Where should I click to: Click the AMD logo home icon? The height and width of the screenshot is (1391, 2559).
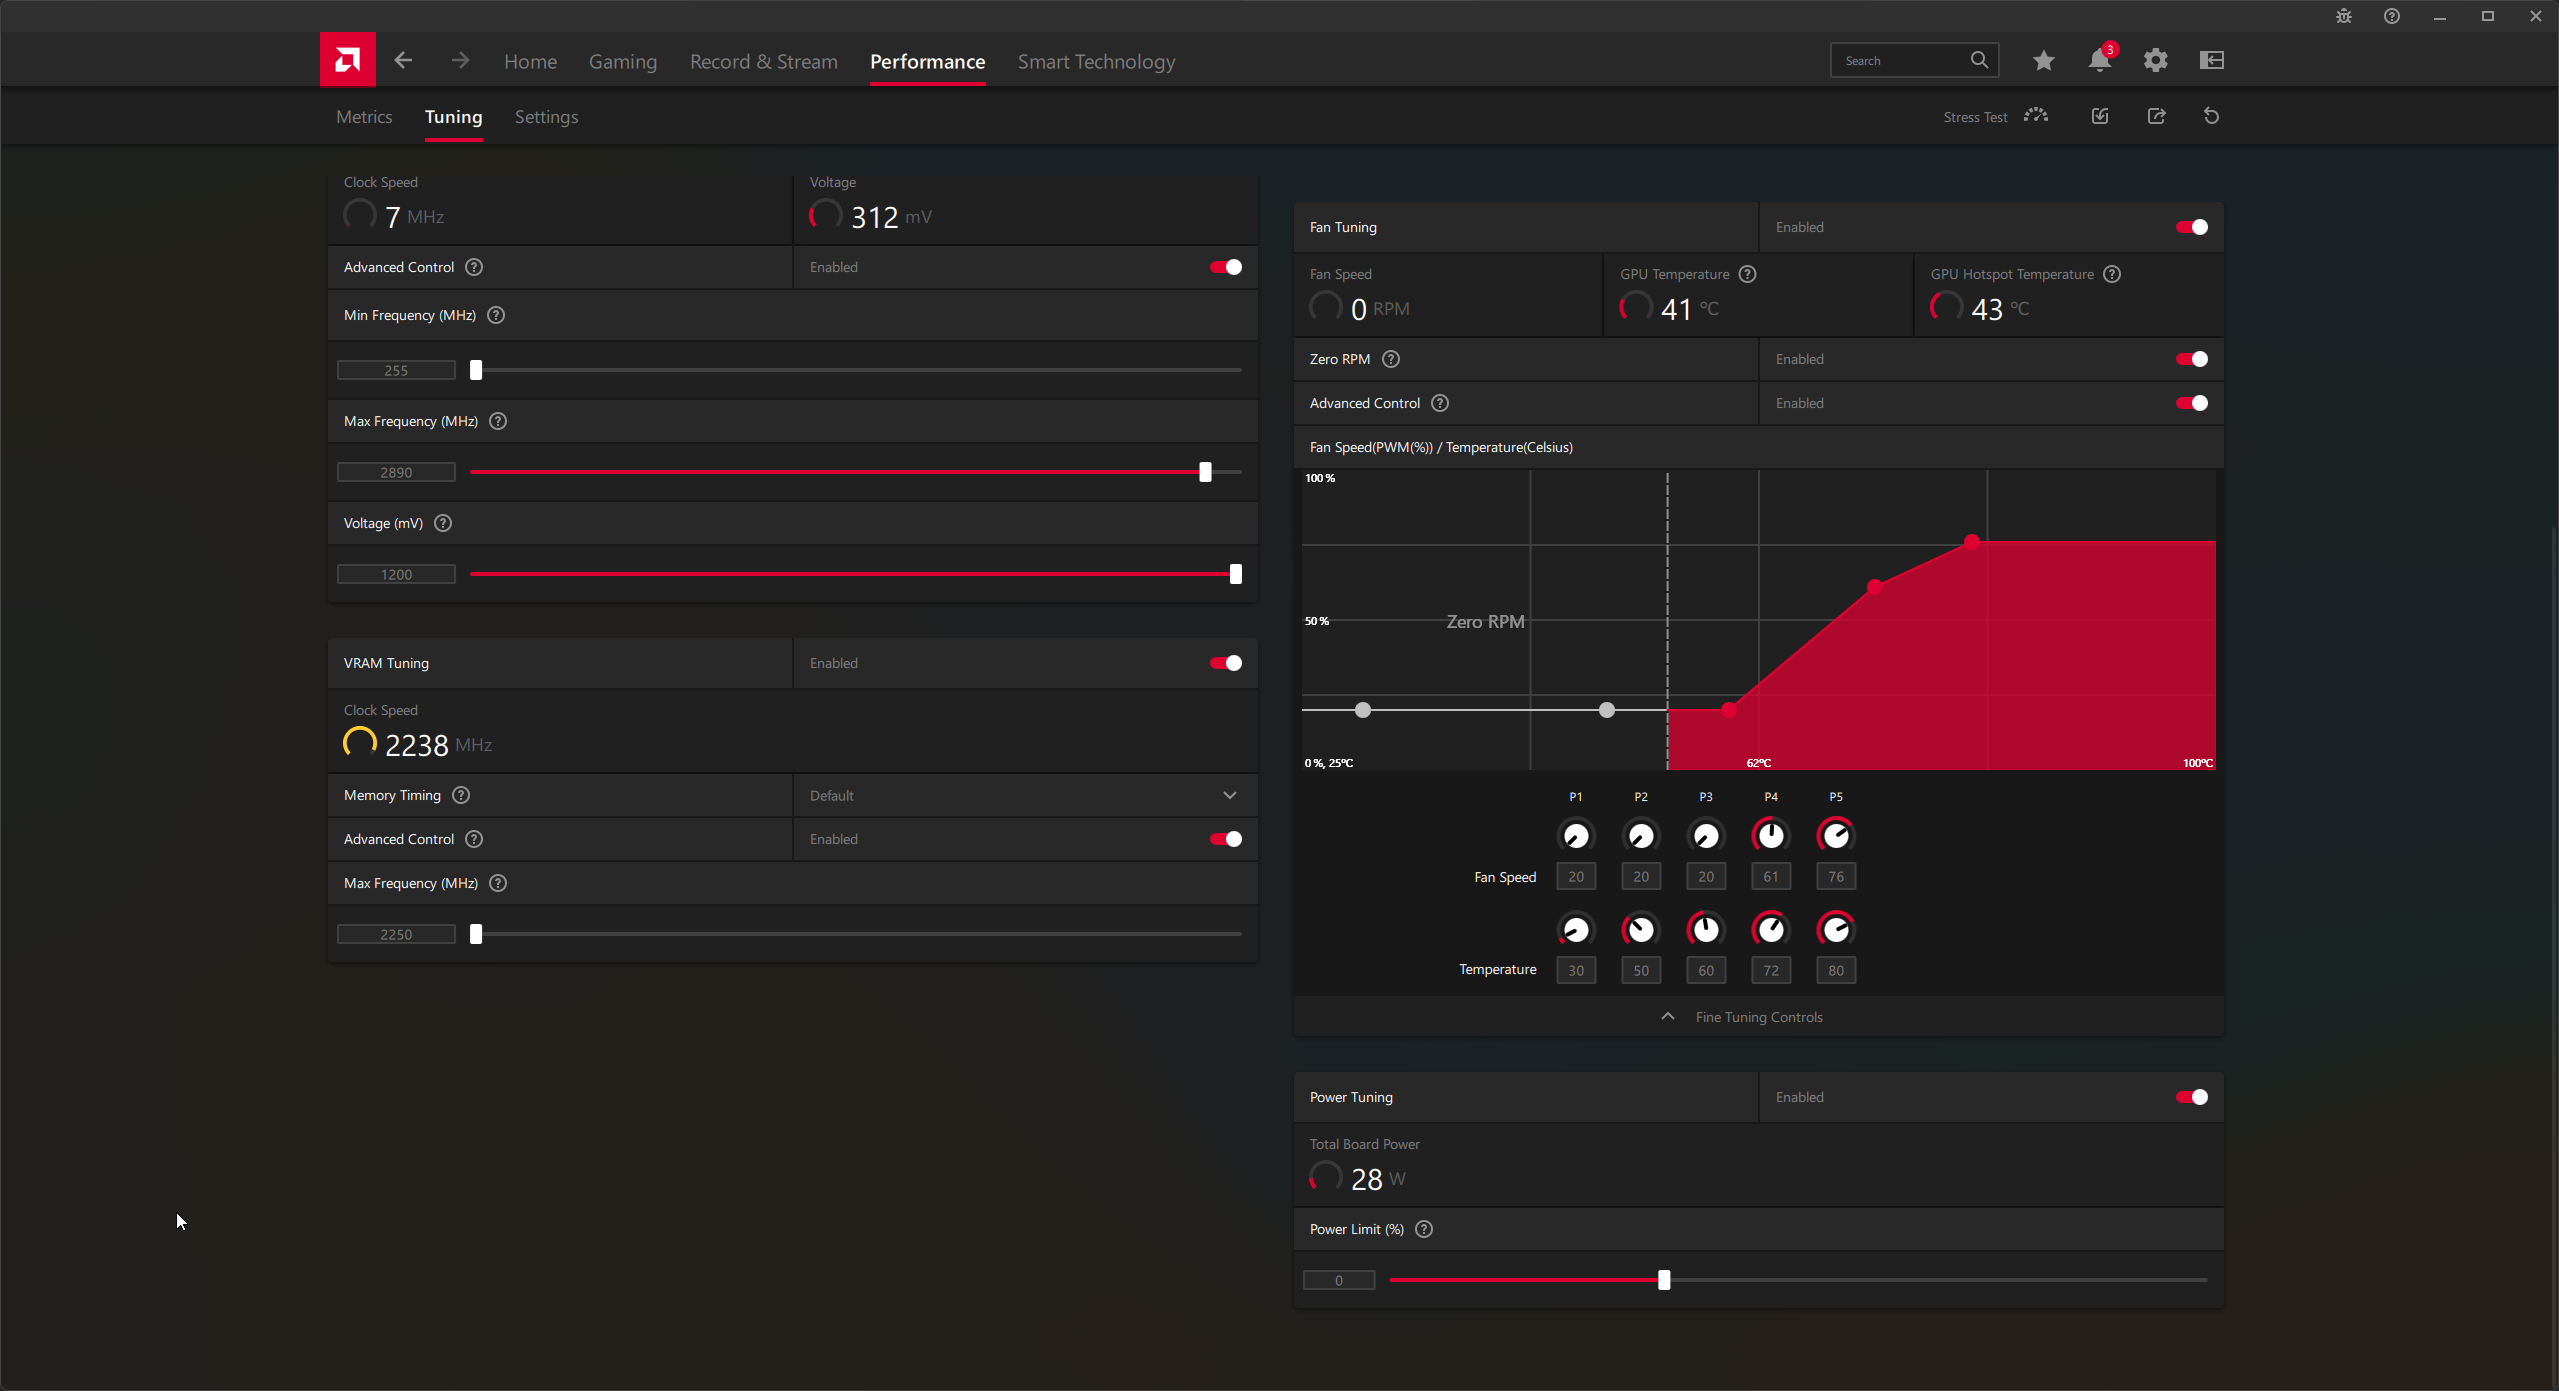tap(347, 60)
